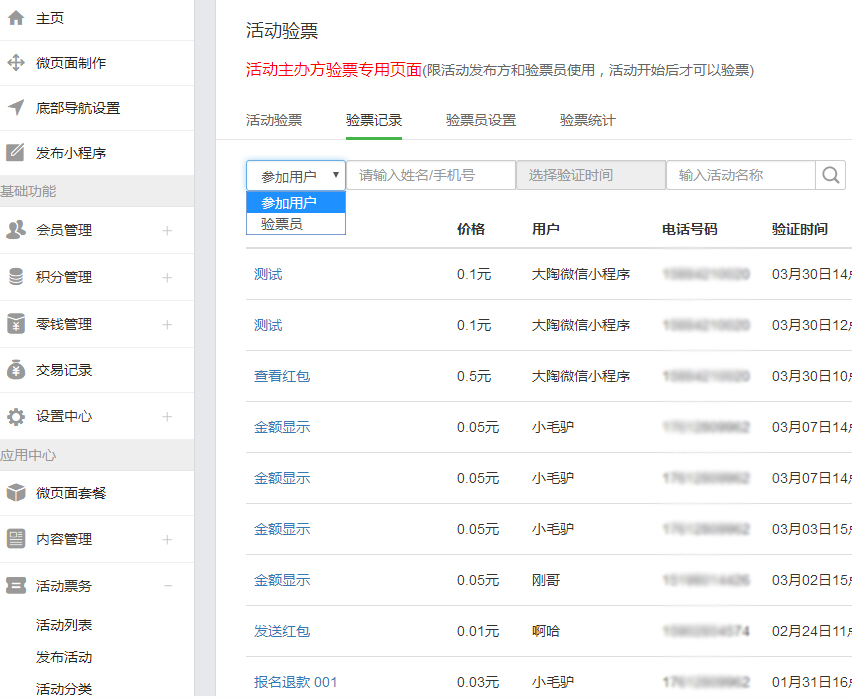
Task: Click the move icon for 微页面制作
Action: point(16,63)
